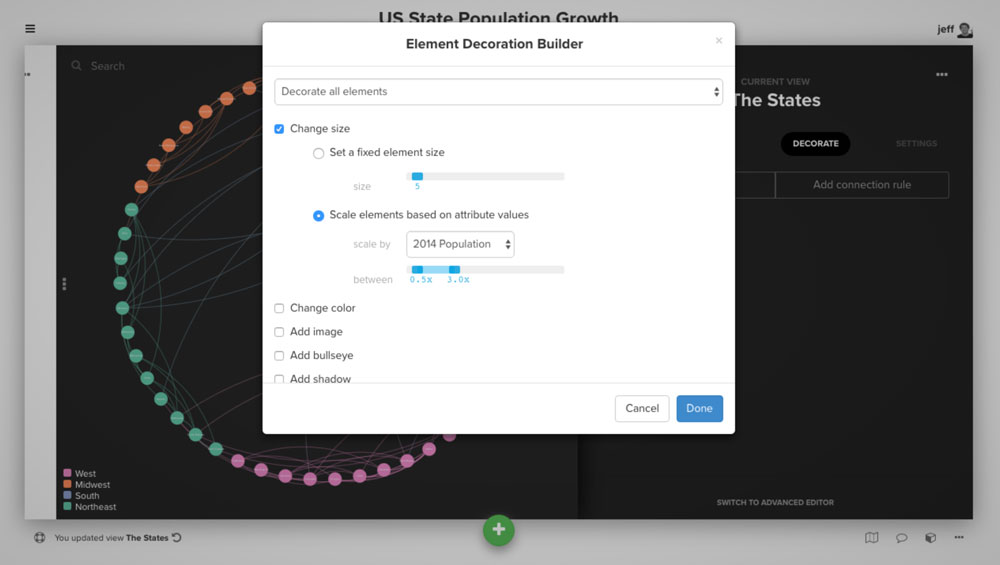Open the map icon in the bottom bar

[x=872, y=538]
